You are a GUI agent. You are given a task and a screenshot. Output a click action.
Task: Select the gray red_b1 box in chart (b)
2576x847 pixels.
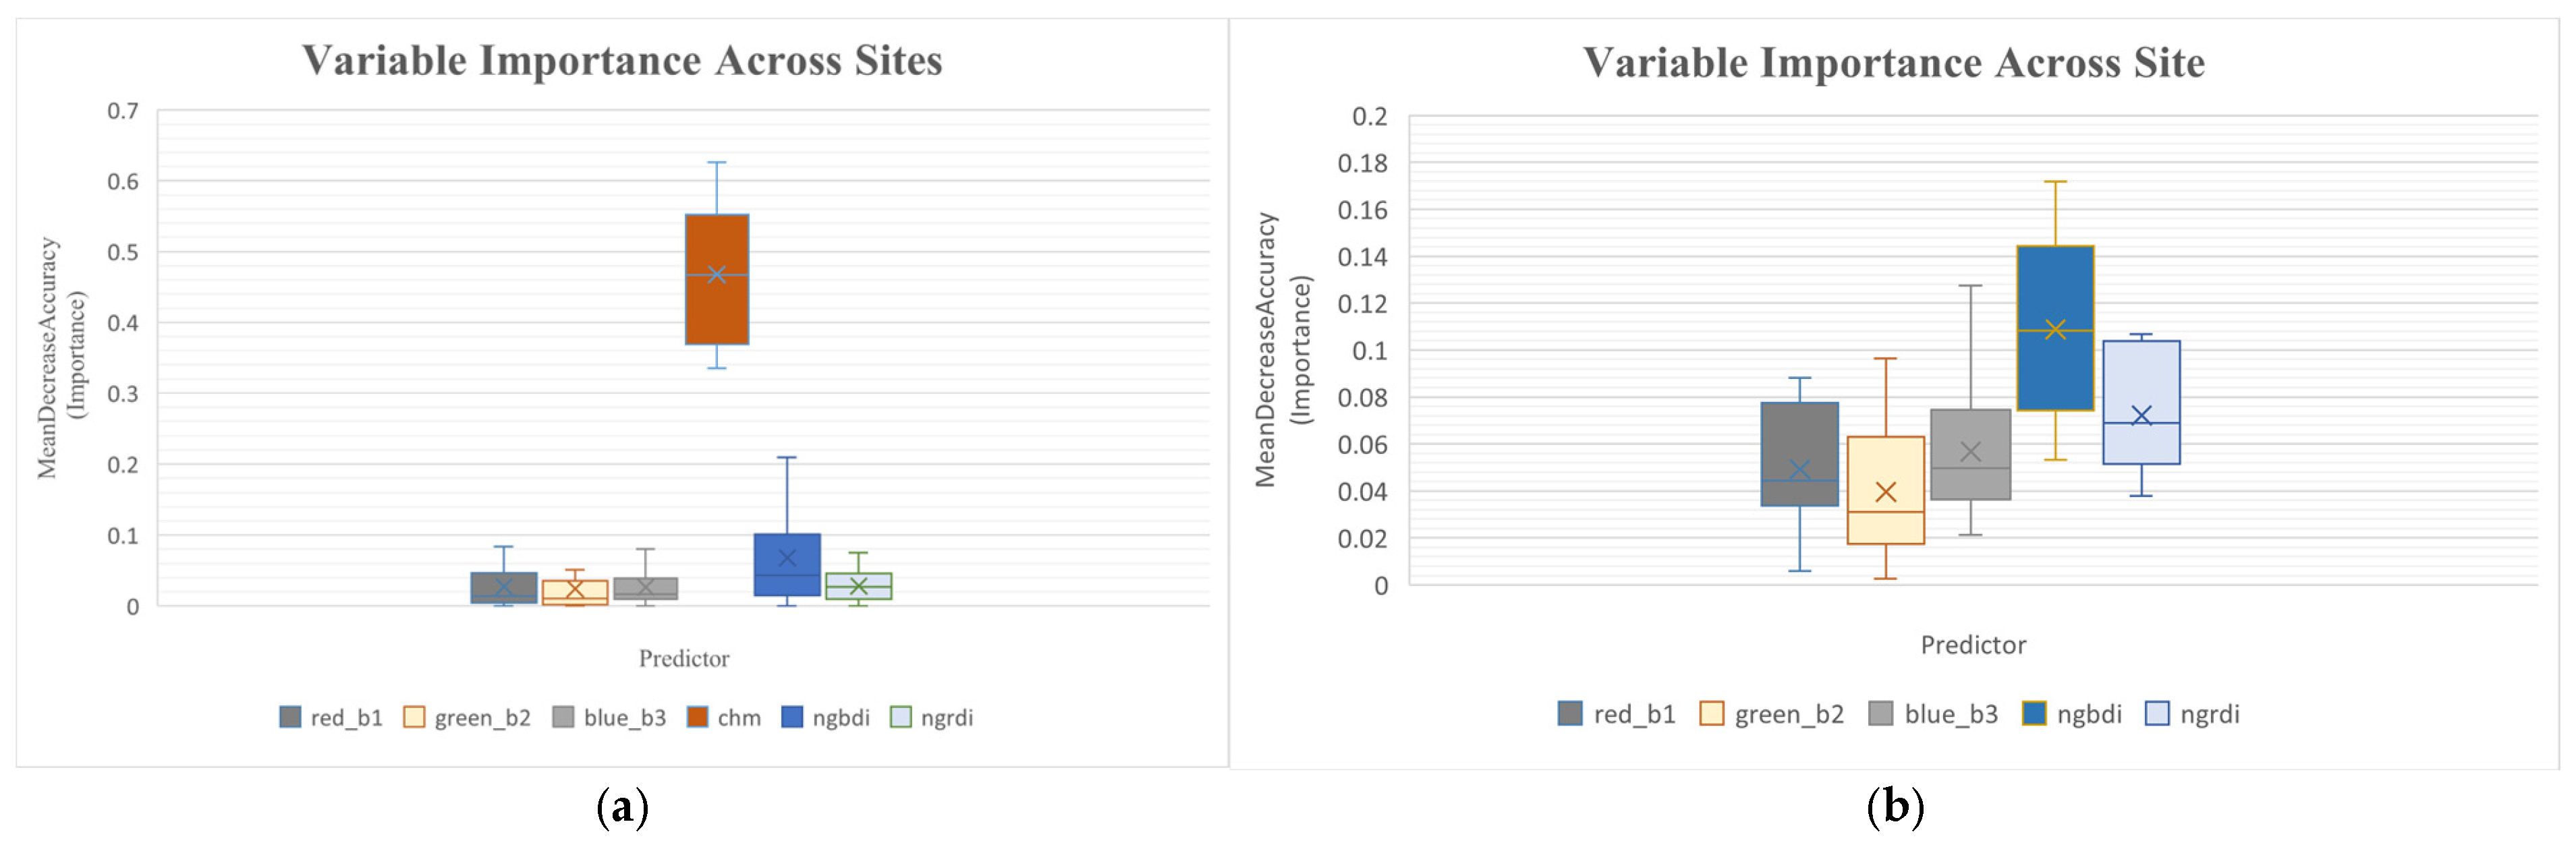[1799, 454]
